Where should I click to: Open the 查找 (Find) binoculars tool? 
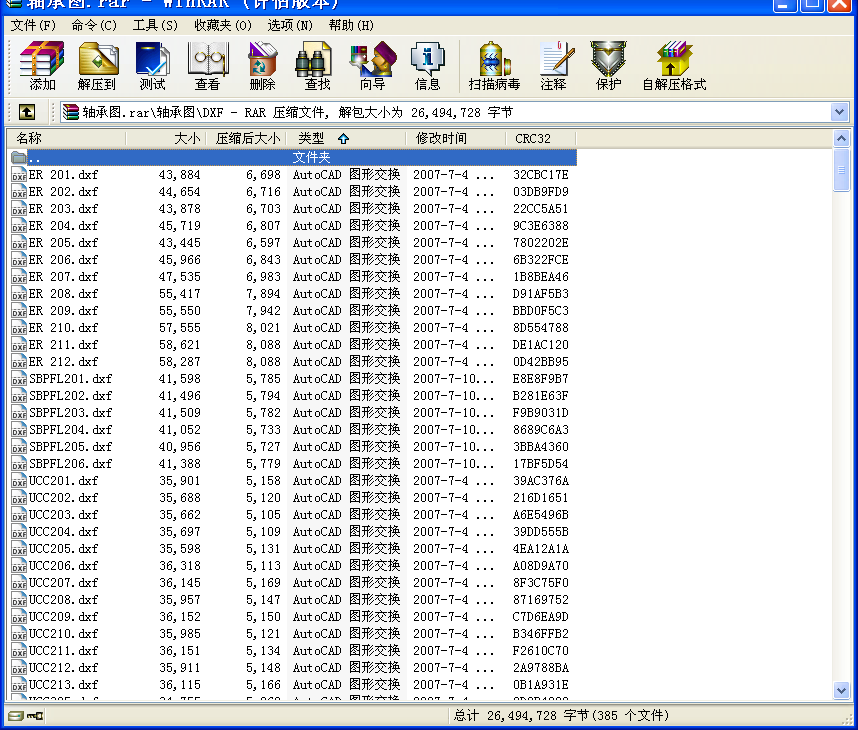coord(317,66)
